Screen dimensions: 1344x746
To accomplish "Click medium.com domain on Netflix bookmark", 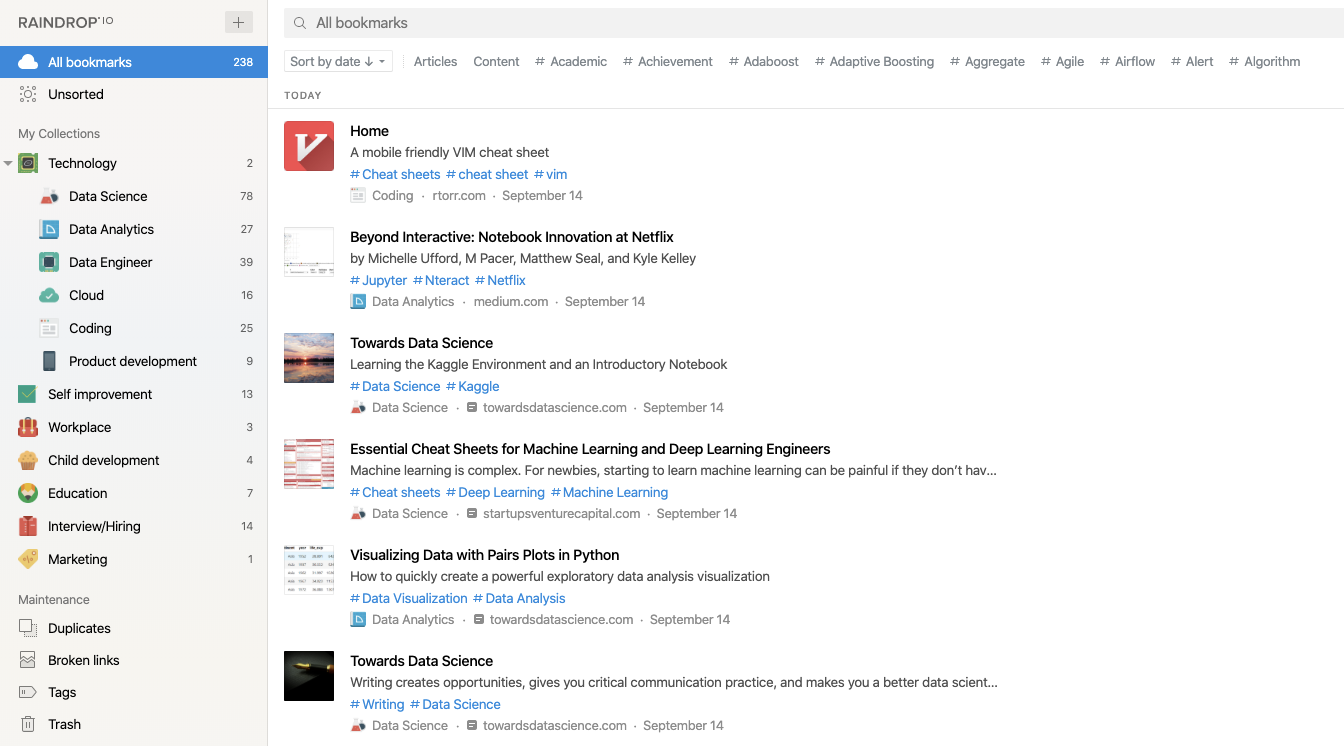I will point(511,301).
